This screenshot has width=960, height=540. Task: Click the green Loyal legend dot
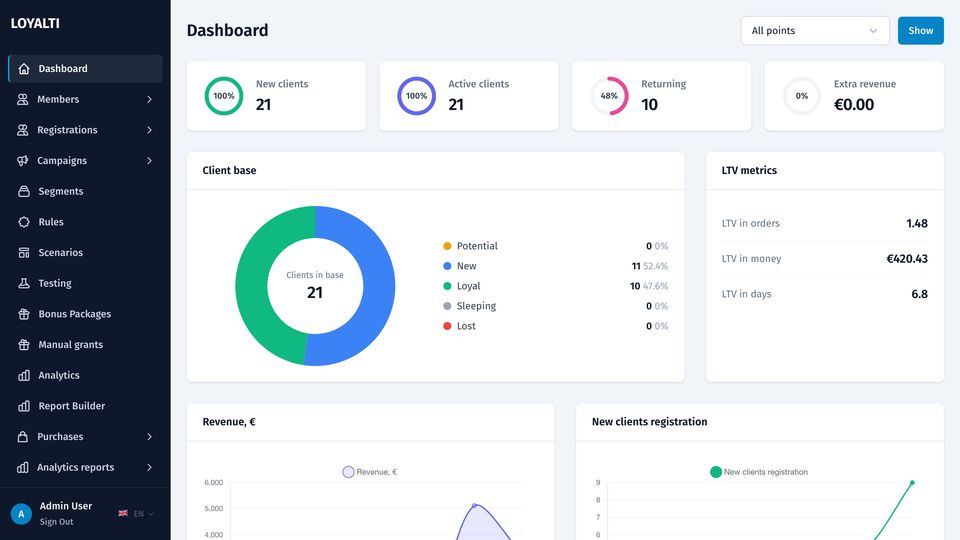pyautogui.click(x=447, y=286)
